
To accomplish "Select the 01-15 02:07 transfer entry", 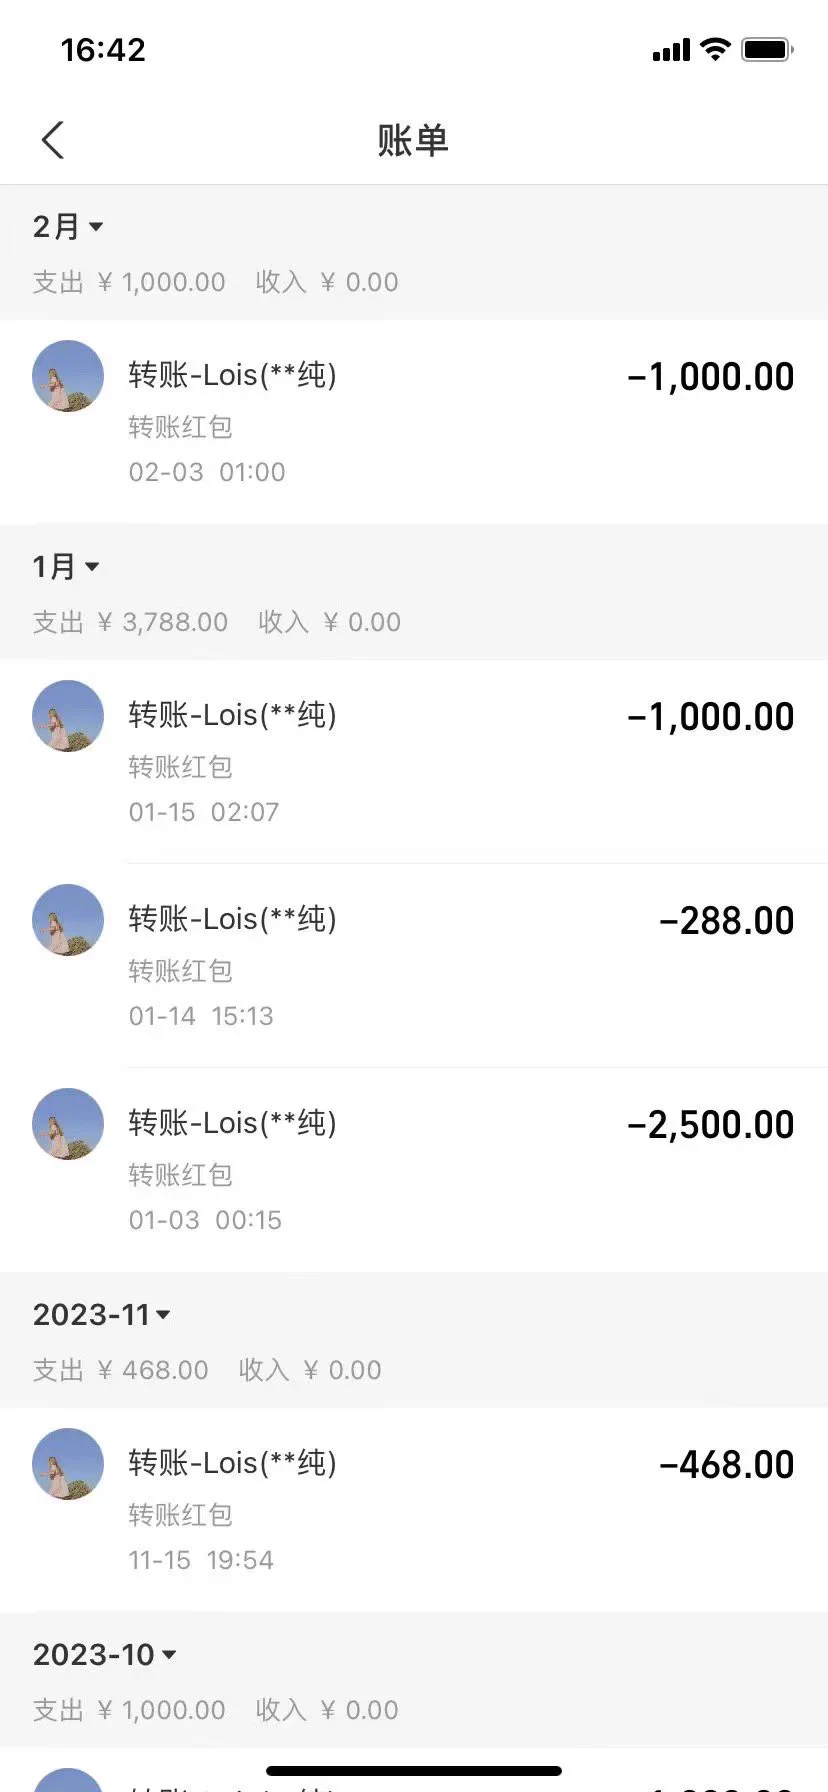I will point(460,761).
